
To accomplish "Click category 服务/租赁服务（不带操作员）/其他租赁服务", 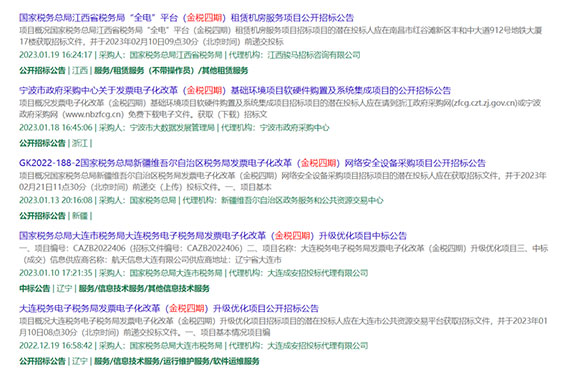I will coord(171,70).
